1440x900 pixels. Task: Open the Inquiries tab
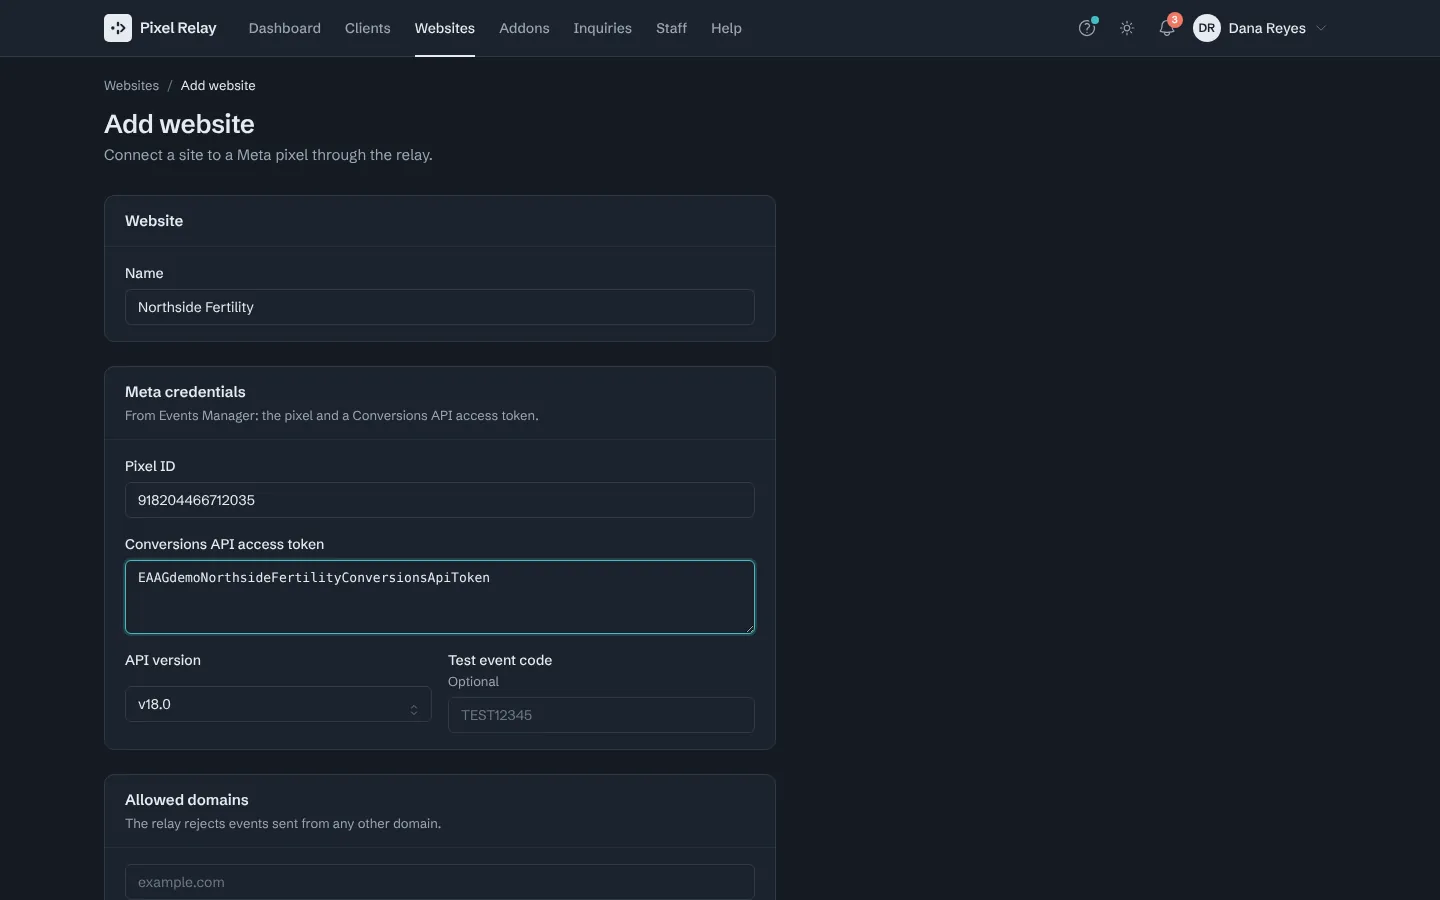tap(602, 28)
